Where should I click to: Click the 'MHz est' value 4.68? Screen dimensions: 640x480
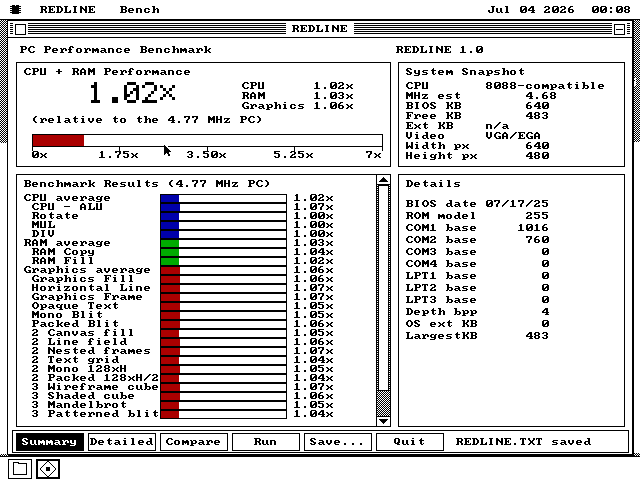[x=541, y=96]
